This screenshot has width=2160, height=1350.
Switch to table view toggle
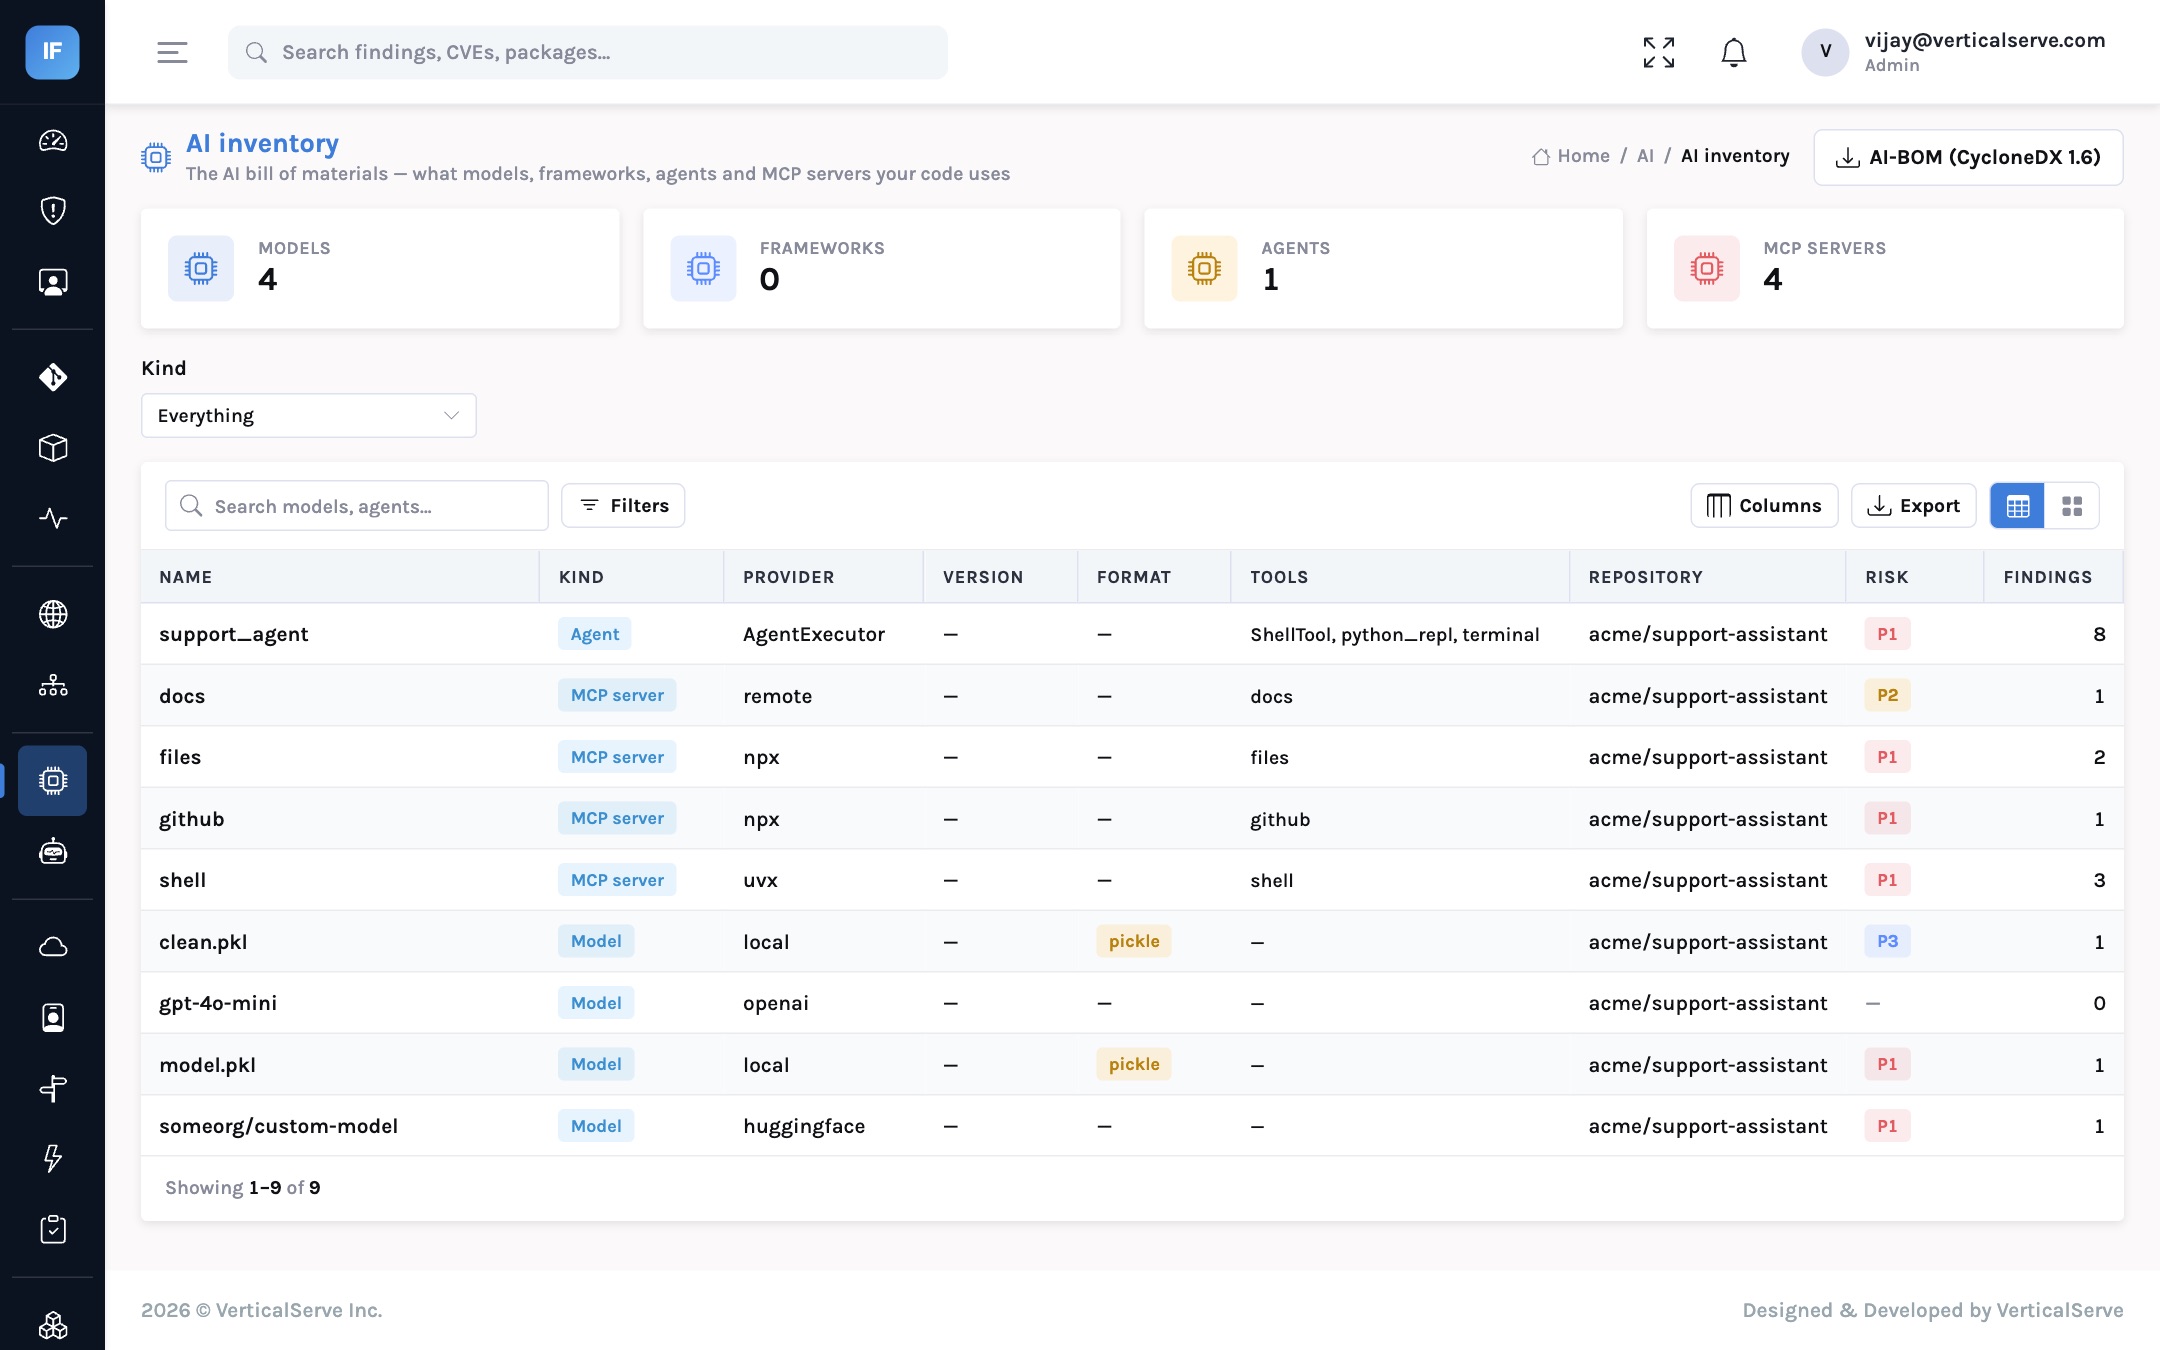(x=2018, y=506)
